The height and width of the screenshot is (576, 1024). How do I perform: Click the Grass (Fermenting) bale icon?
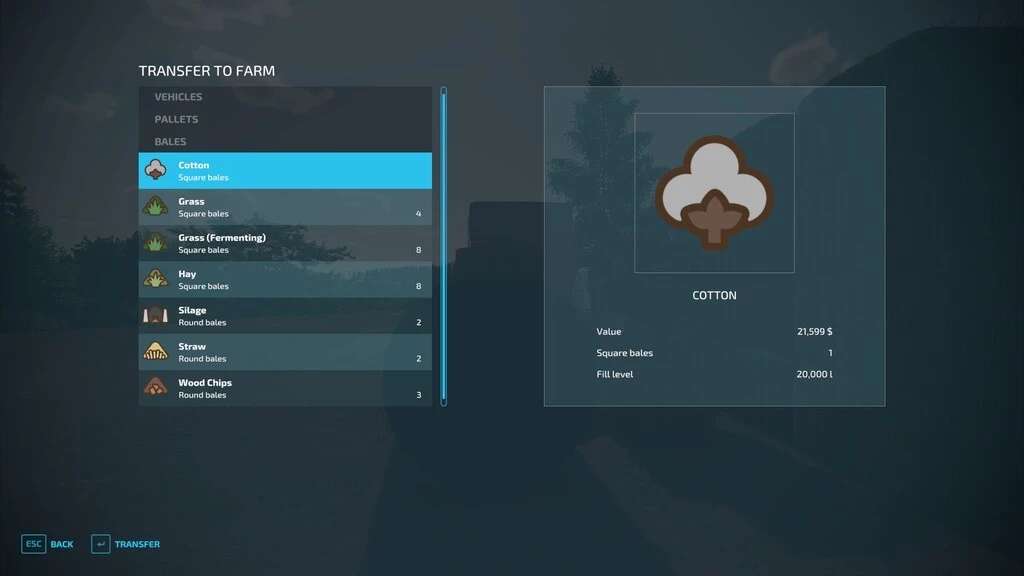(156, 243)
